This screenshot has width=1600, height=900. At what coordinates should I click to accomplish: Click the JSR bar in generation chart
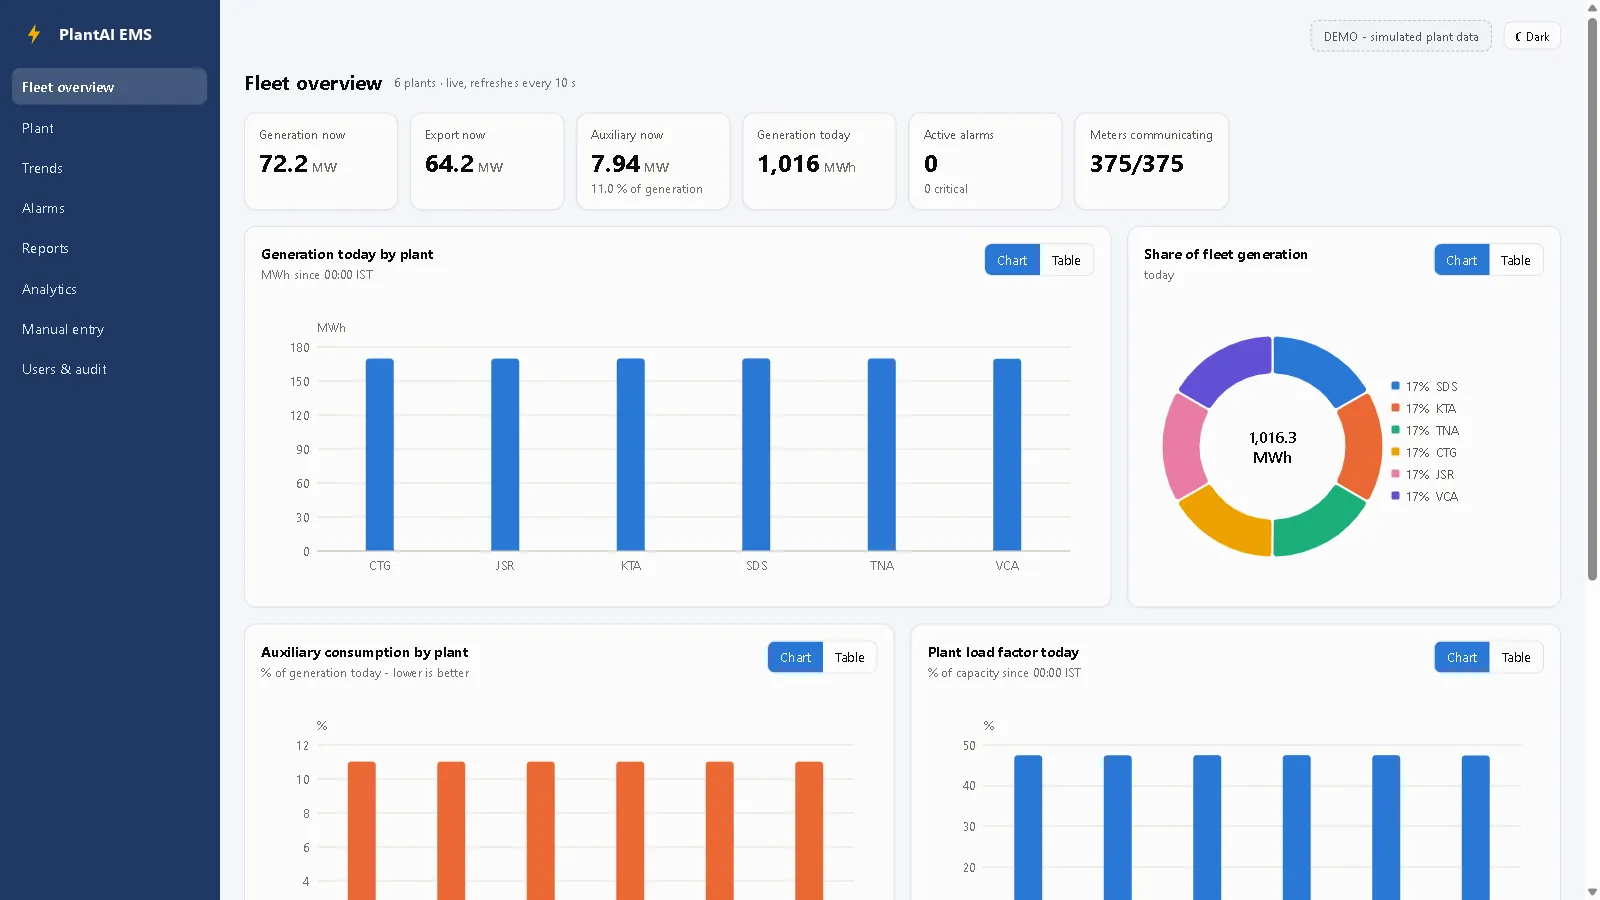[x=505, y=455]
